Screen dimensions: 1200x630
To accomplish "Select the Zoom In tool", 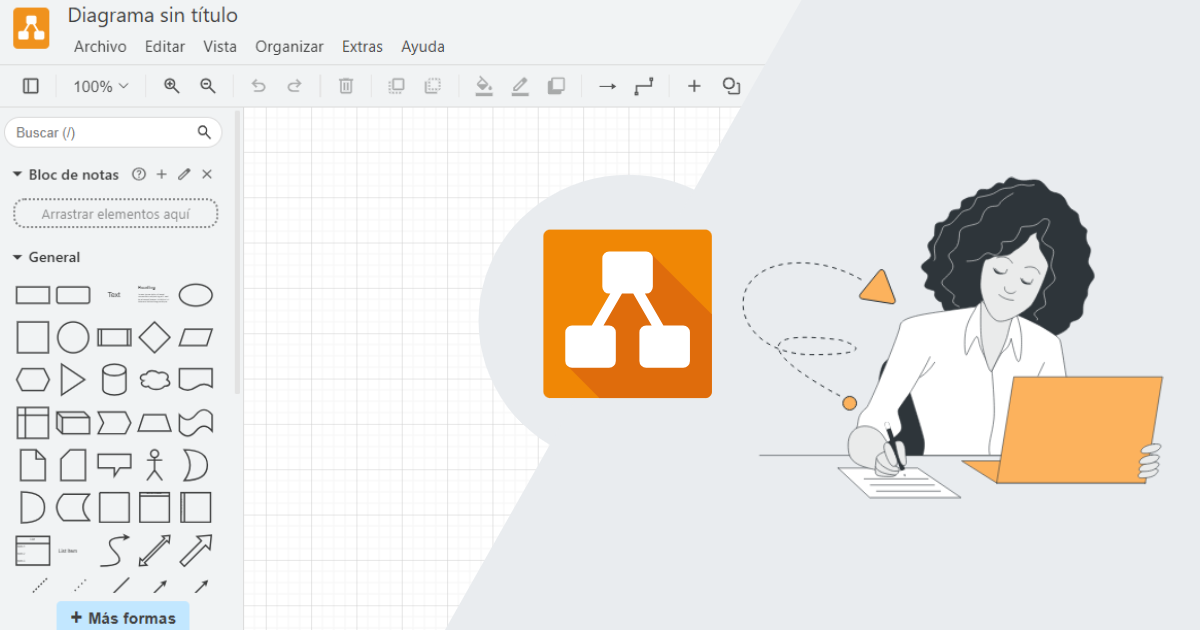I will pyautogui.click(x=171, y=86).
